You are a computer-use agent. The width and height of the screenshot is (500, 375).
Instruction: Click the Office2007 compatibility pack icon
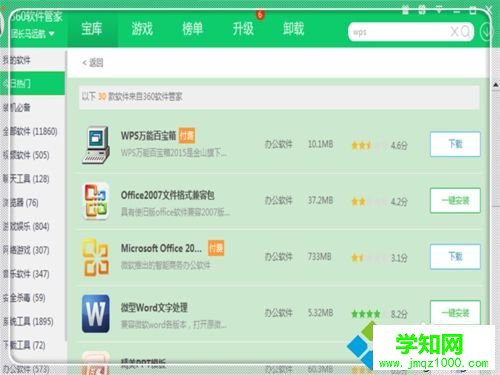(x=96, y=201)
